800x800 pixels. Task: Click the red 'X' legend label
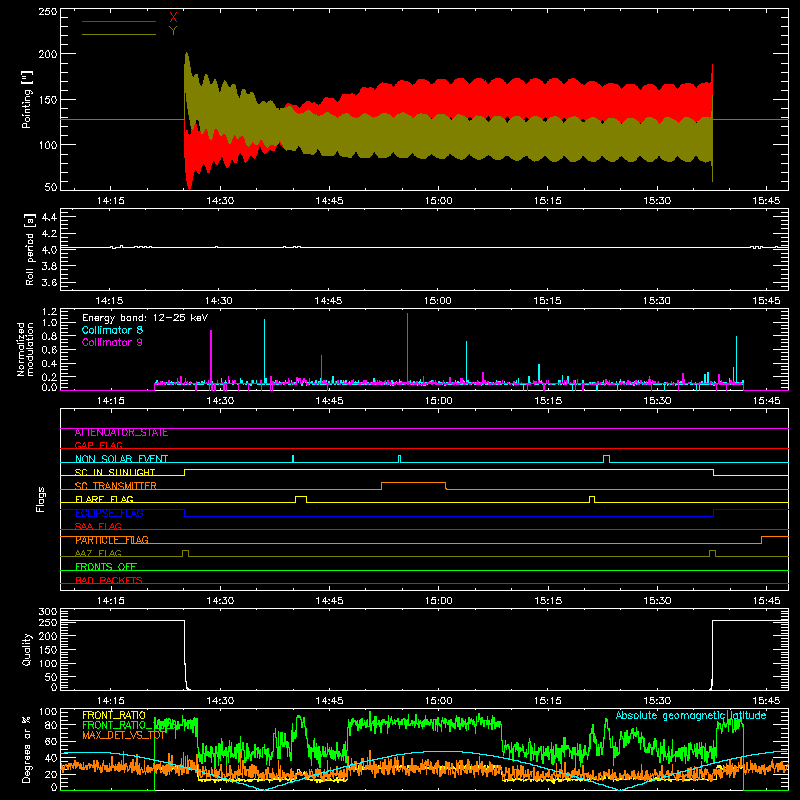pos(173,18)
